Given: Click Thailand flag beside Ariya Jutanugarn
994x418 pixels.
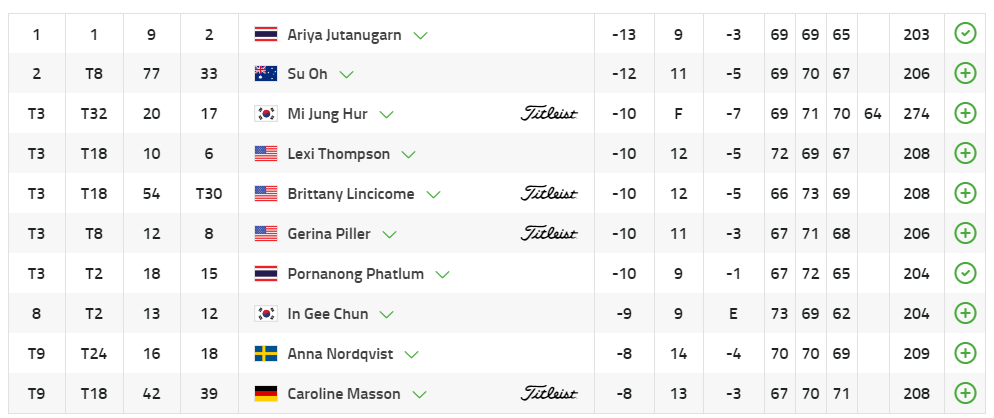Looking at the screenshot, I should [266, 35].
